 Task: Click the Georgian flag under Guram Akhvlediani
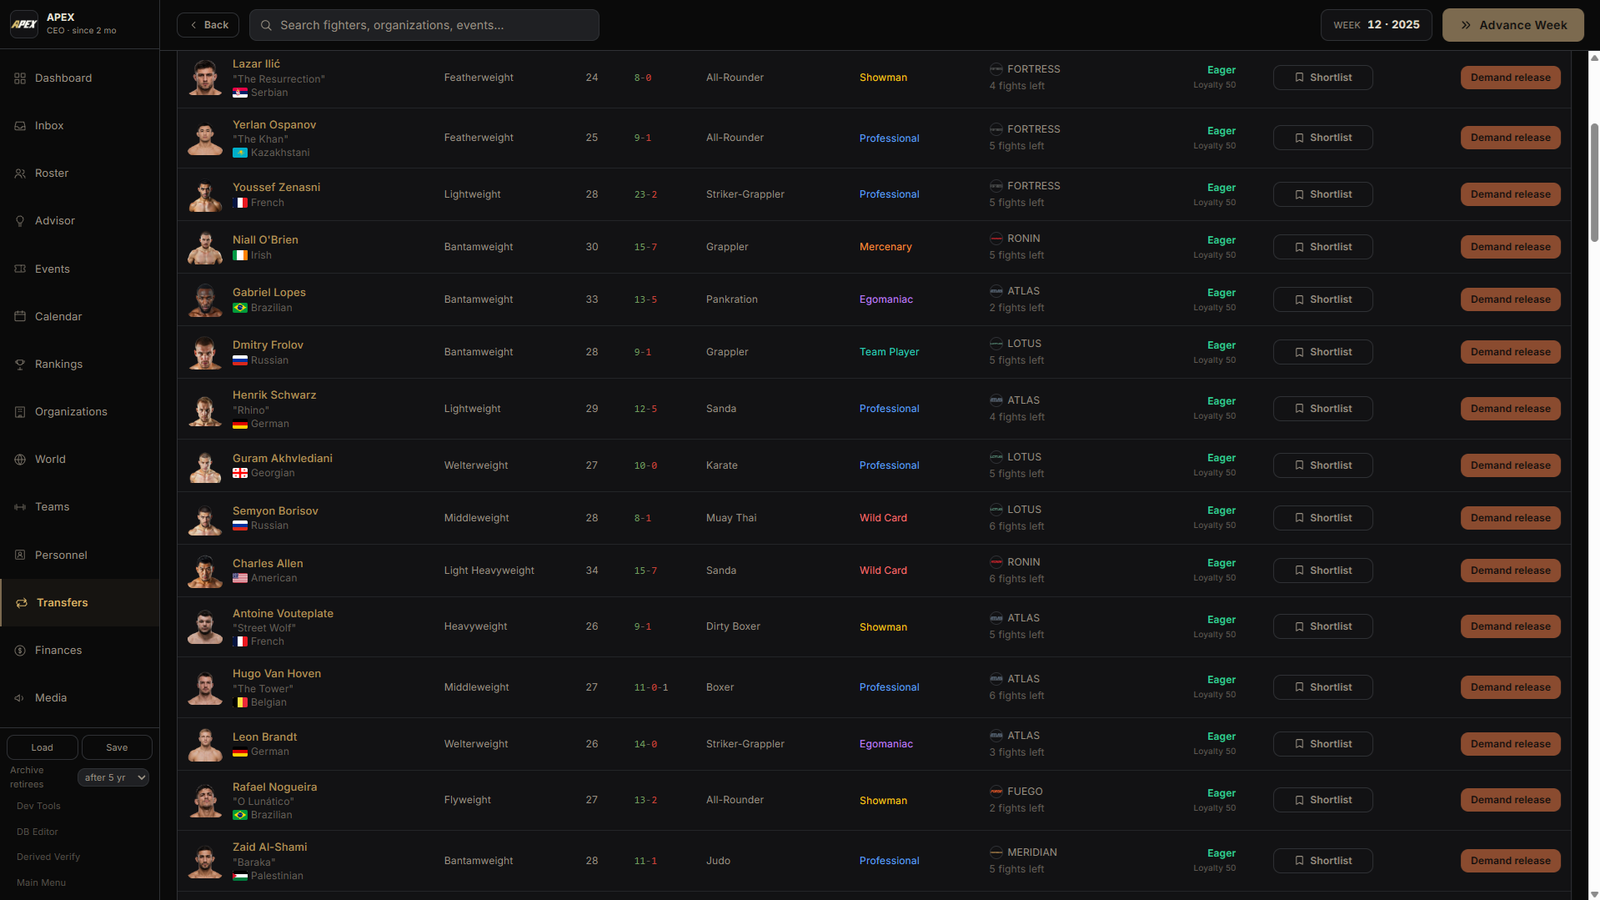click(240, 473)
